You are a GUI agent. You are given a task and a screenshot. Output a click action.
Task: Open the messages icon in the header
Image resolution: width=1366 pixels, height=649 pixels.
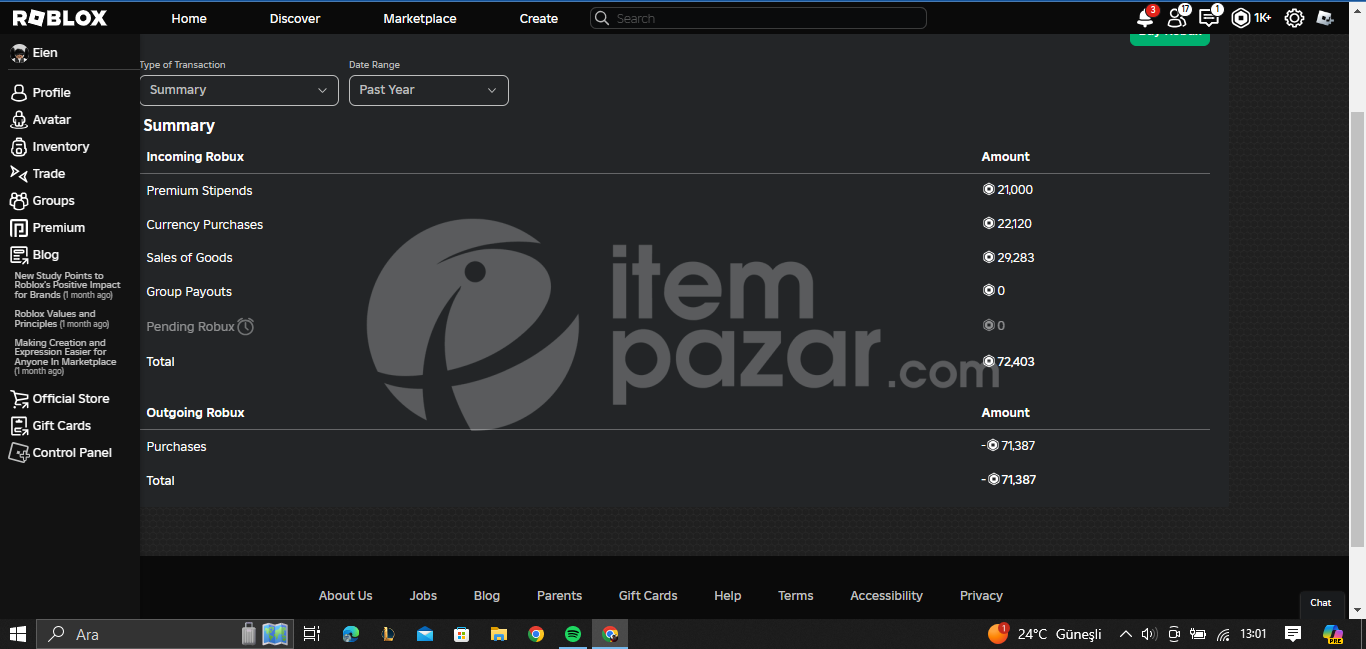point(1209,18)
